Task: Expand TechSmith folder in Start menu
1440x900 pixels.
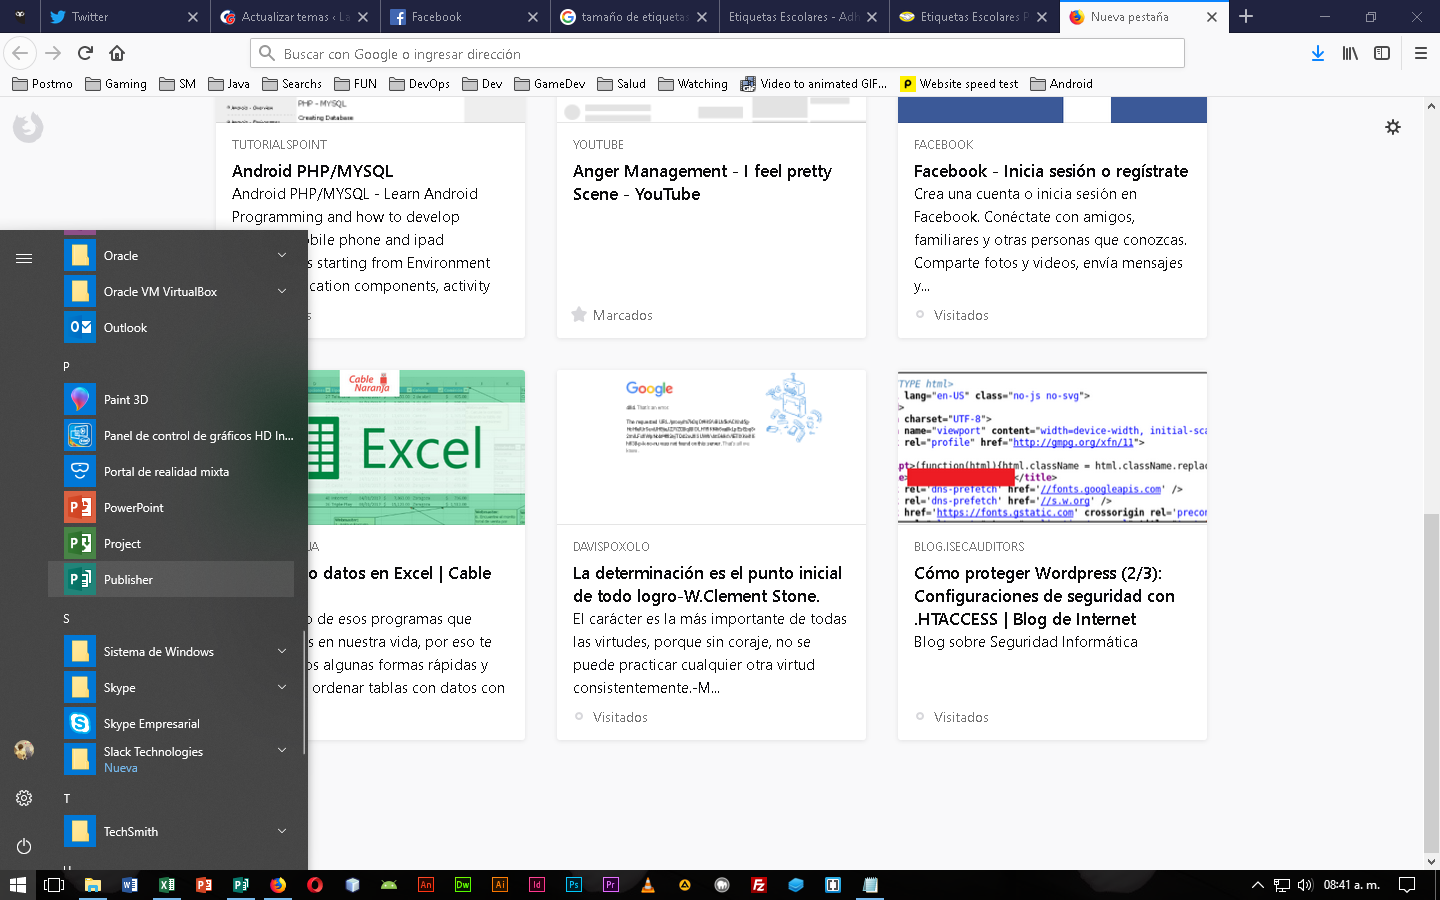Action: pos(282,831)
